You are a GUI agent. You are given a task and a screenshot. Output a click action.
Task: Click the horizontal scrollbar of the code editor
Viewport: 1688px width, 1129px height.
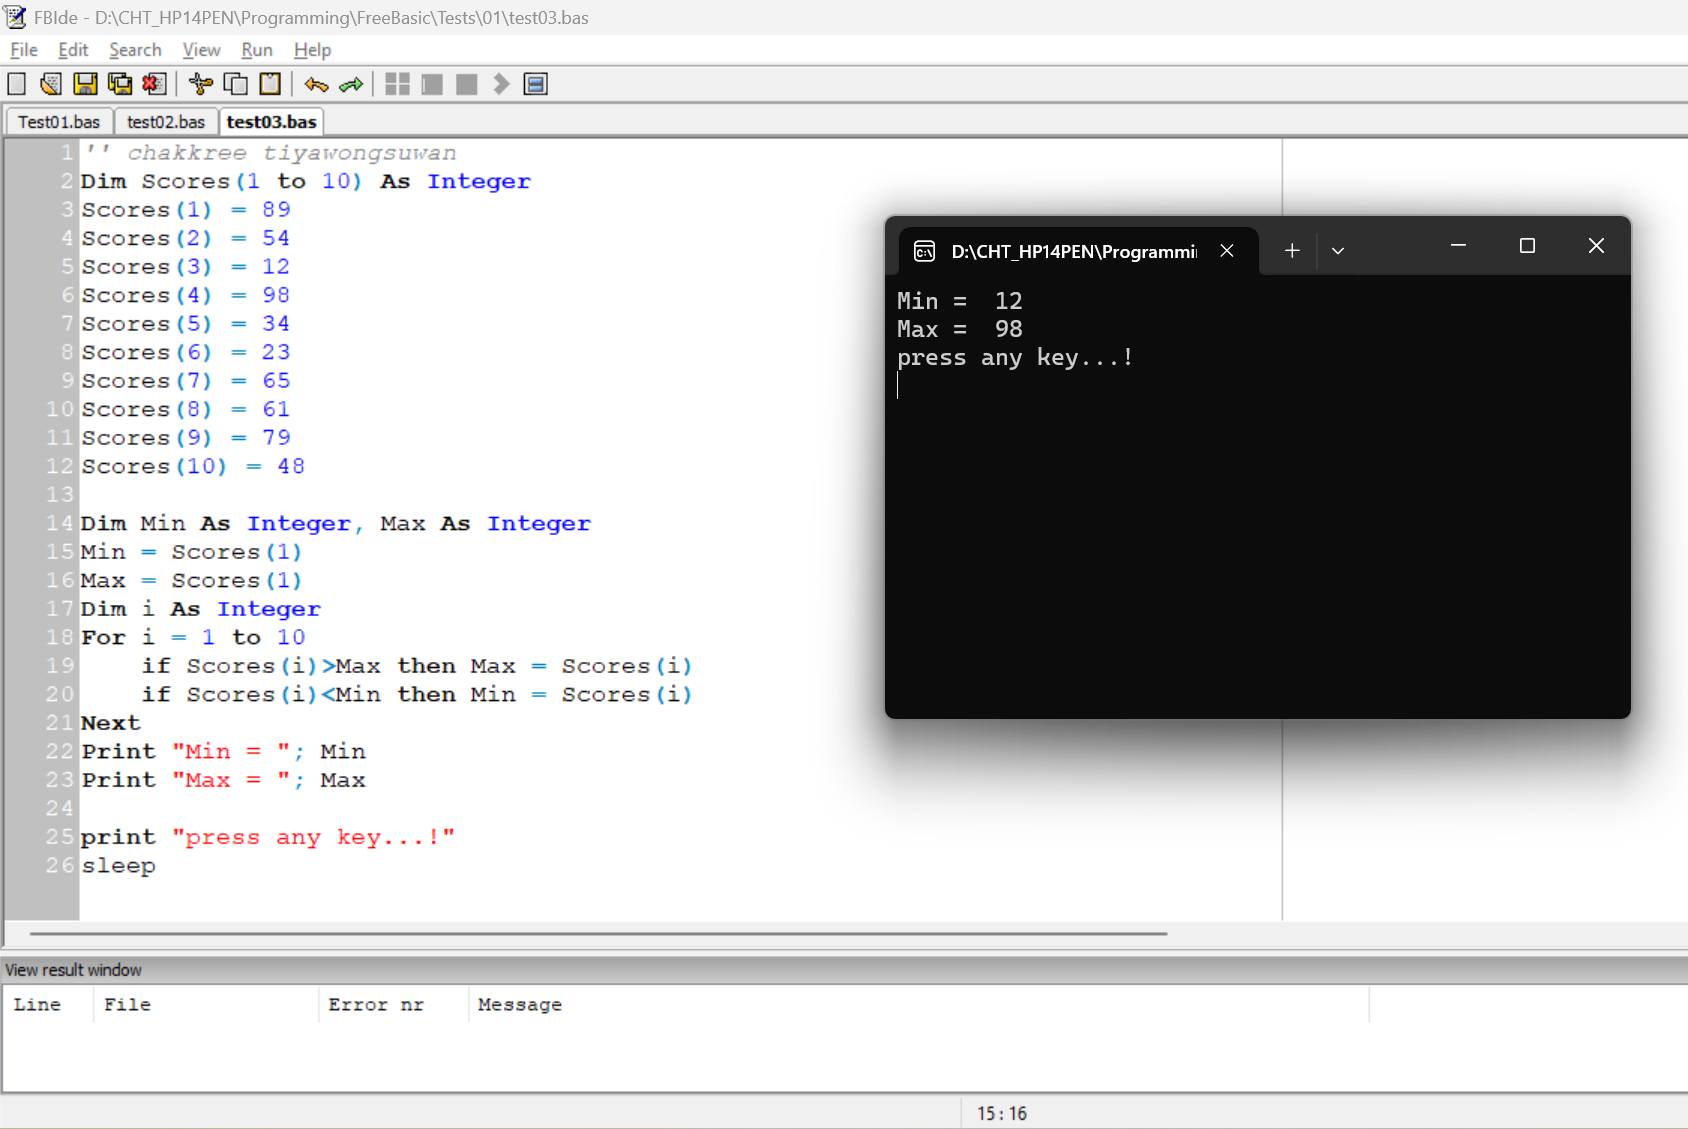pos(598,934)
